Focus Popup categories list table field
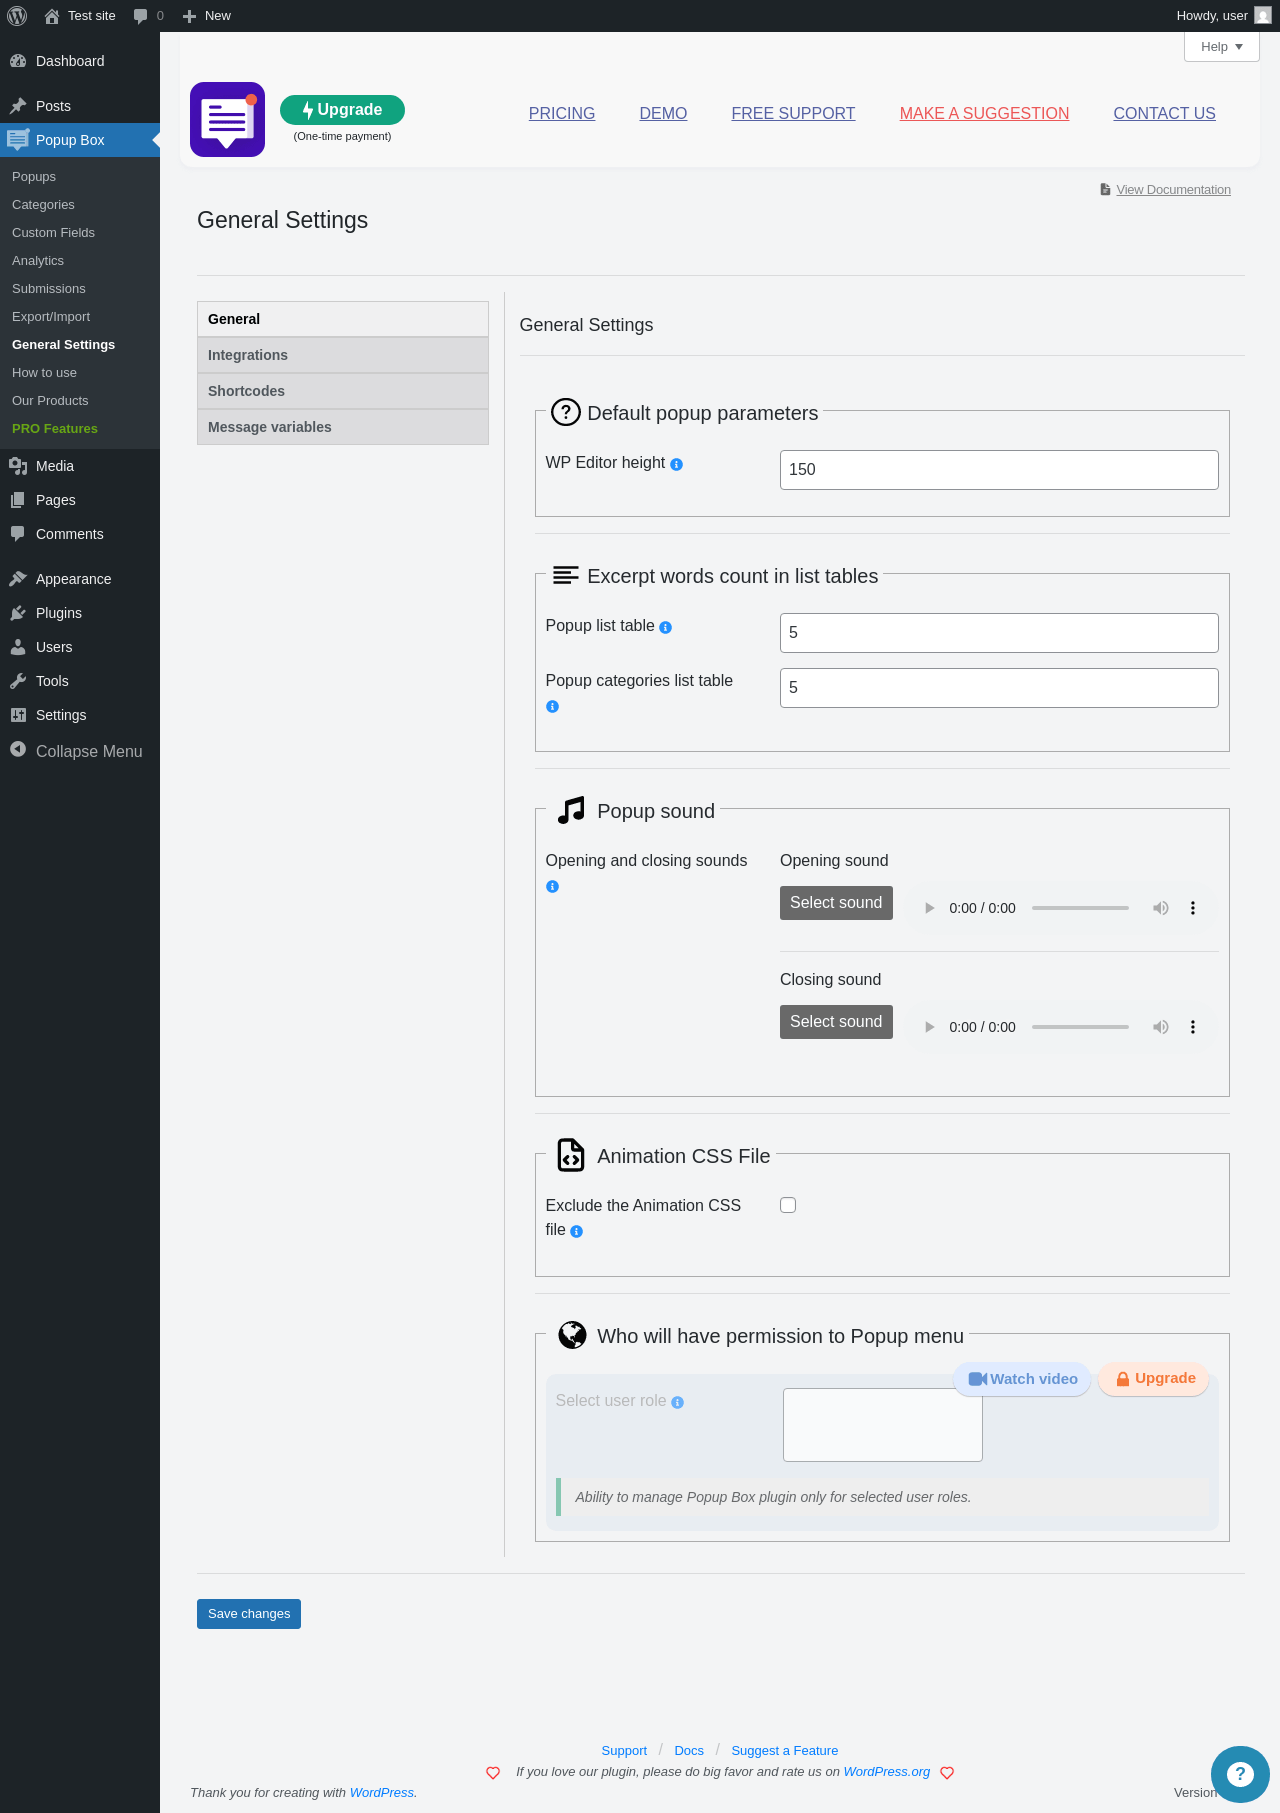This screenshot has width=1280, height=1813. pos(999,688)
